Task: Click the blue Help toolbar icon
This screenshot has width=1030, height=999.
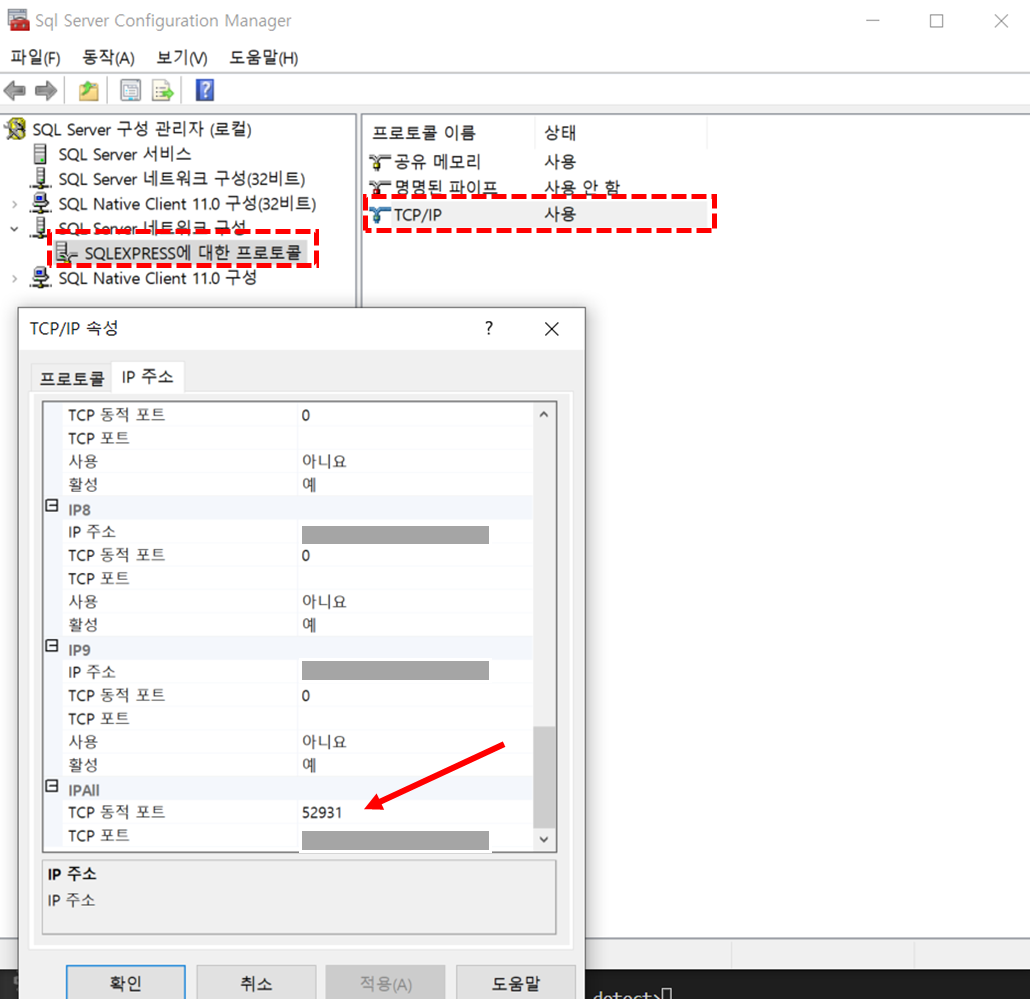Action: (205, 90)
